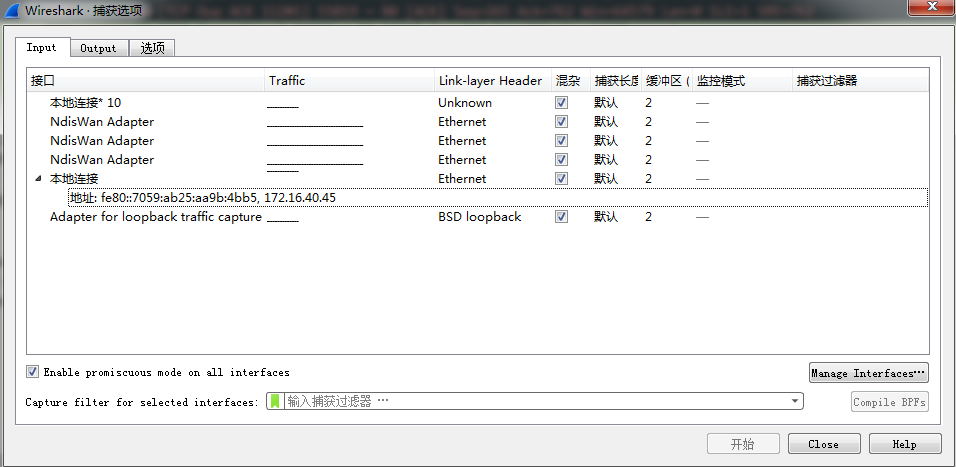This screenshot has height=467, width=956.
Task: Click the Unknown link-layer cell
Action: (465, 102)
